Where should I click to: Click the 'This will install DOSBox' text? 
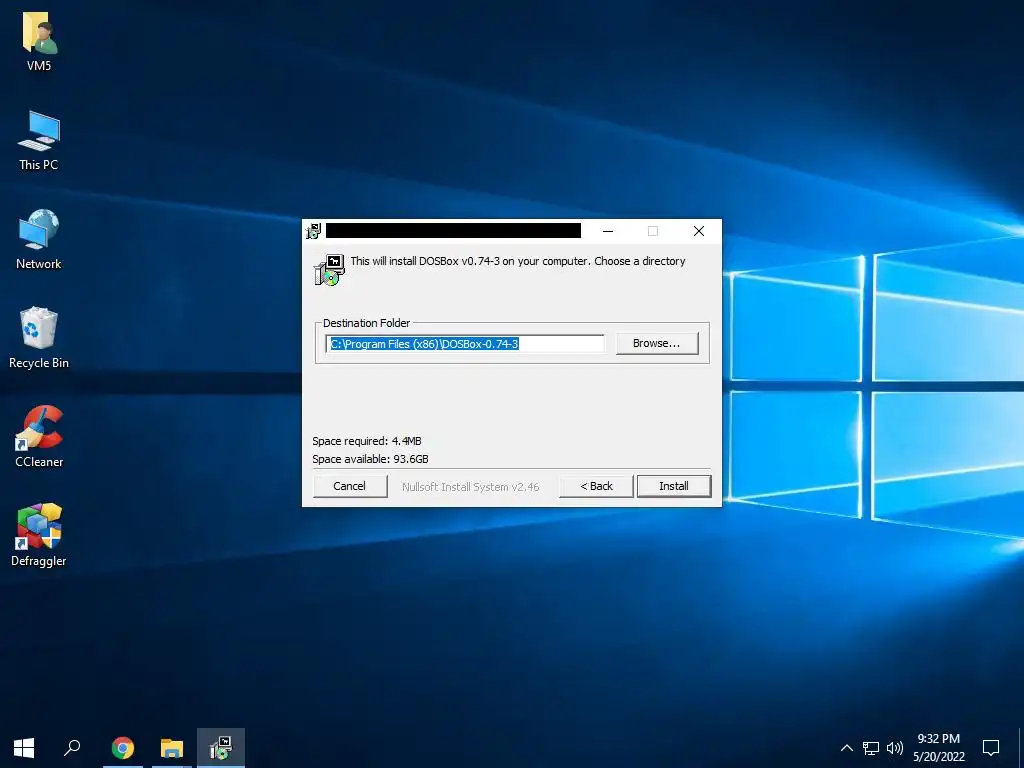pyautogui.click(x=518, y=261)
